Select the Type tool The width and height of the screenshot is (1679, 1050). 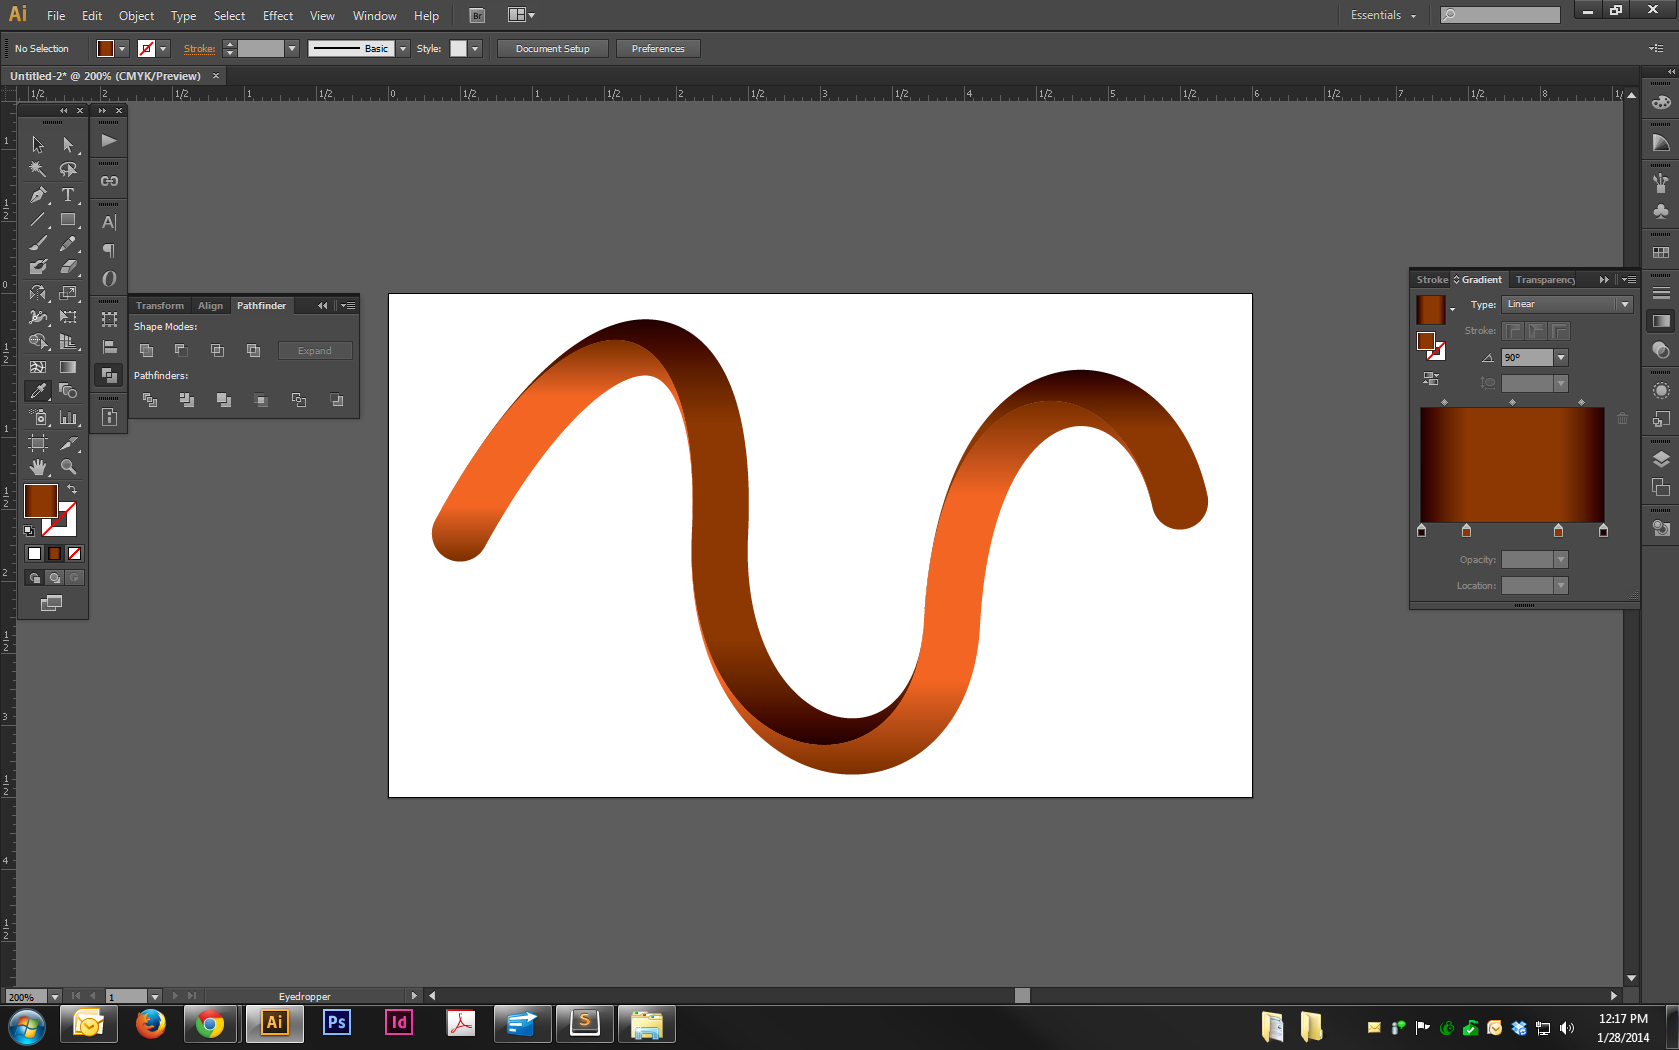(68, 194)
